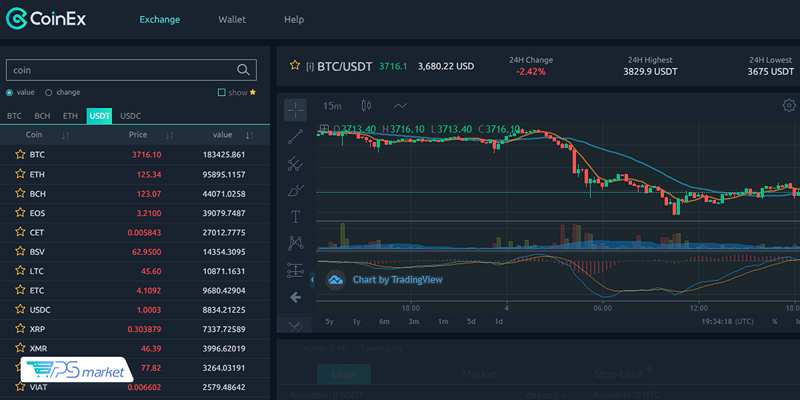This screenshot has width=800, height=400.
Task: Select the crosshair cursor tool
Action: coord(296,109)
